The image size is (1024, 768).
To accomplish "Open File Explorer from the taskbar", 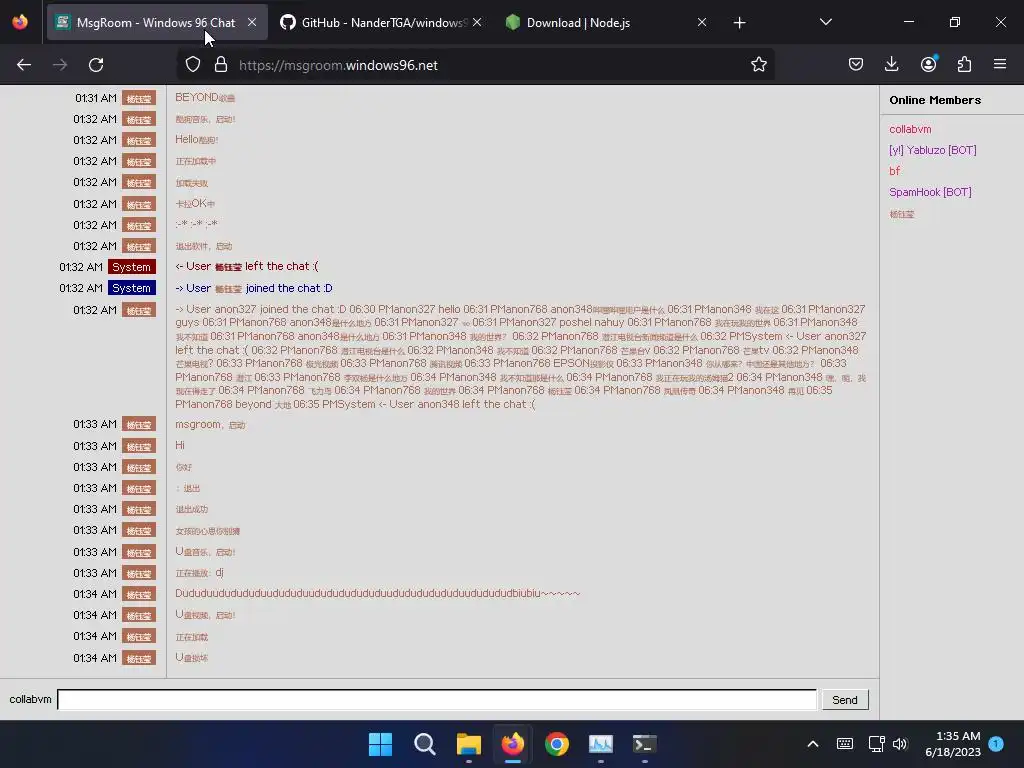I will click(468, 744).
